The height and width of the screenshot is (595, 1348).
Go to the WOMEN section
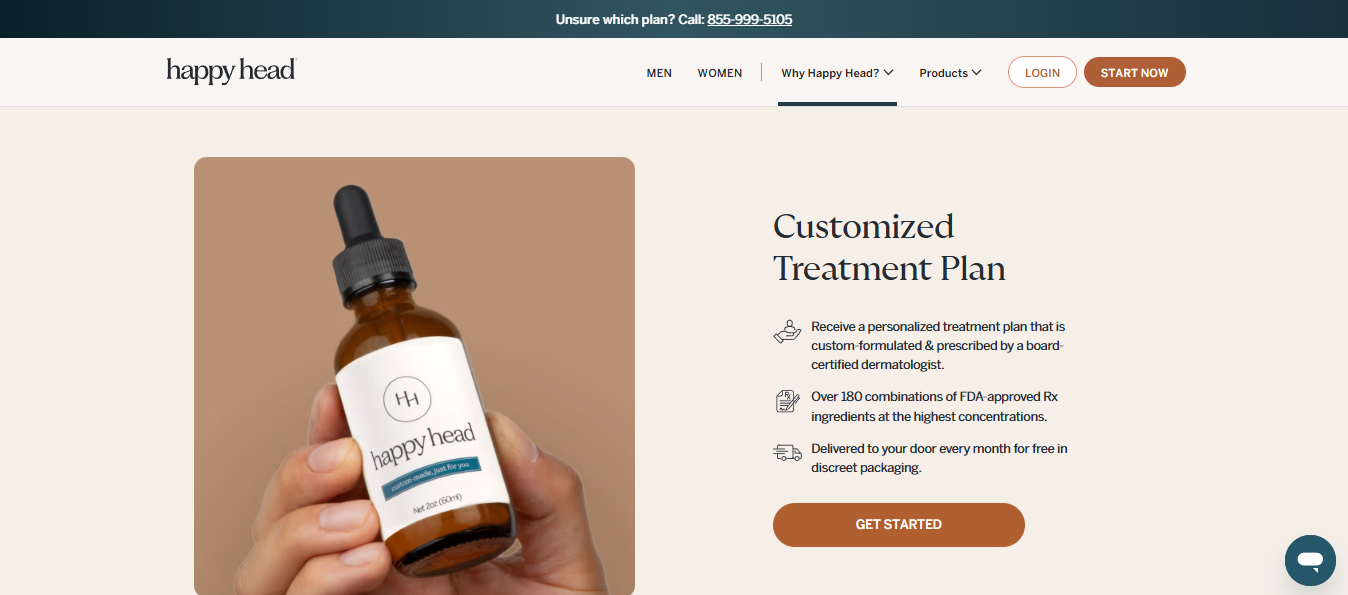[720, 73]
